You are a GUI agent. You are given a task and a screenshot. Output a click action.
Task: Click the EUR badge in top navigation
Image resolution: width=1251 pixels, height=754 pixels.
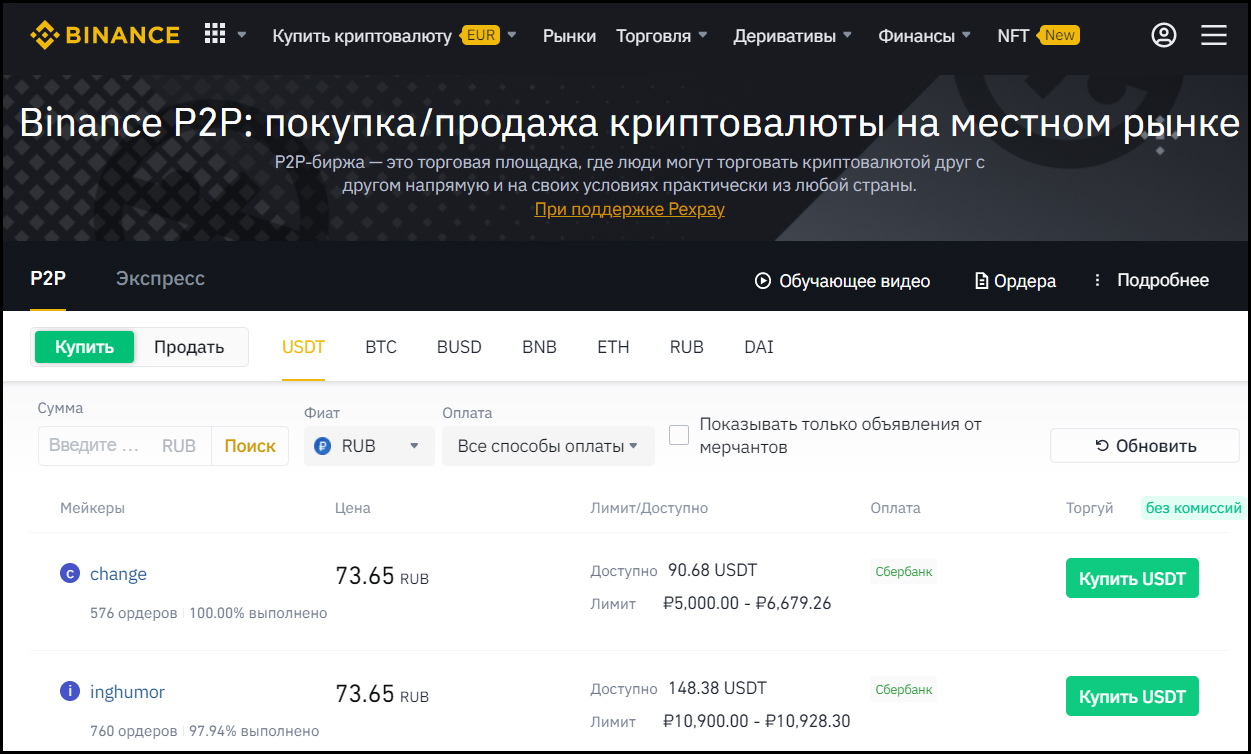tap(480, 35)
